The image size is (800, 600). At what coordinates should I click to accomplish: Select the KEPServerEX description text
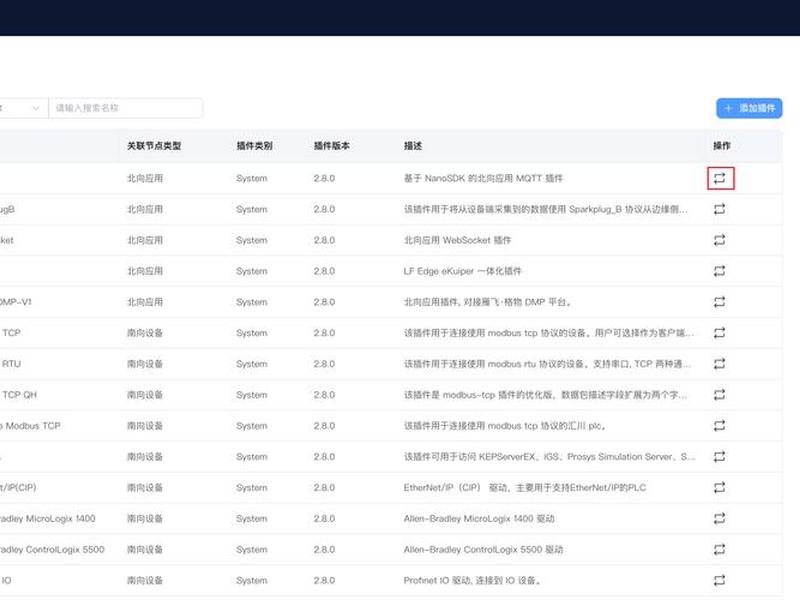[549, 457]
